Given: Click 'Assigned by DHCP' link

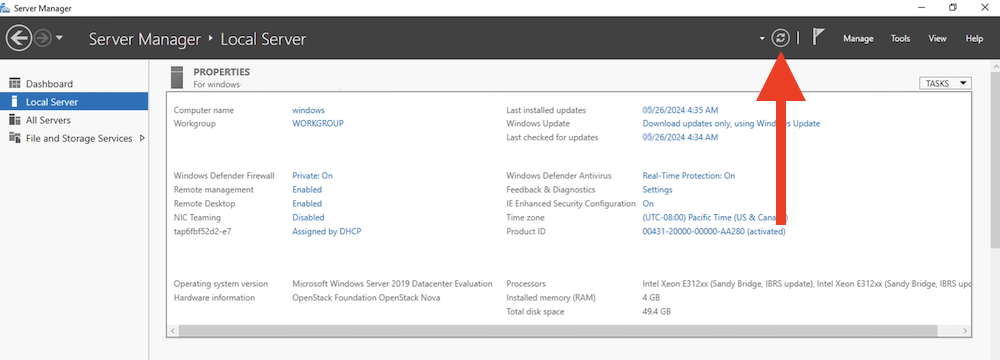Looking at the screenshot, I should point(327,232).
